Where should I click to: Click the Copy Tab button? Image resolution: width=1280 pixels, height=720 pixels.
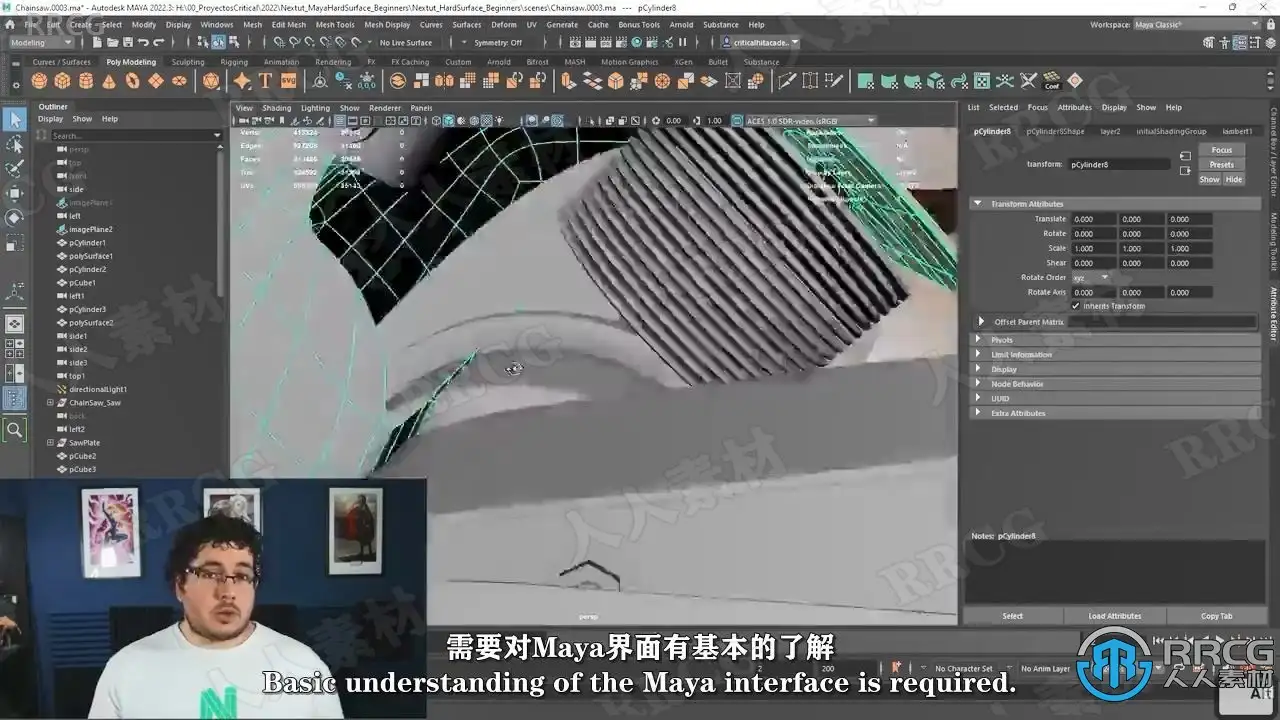click(x=1216, y=616)
